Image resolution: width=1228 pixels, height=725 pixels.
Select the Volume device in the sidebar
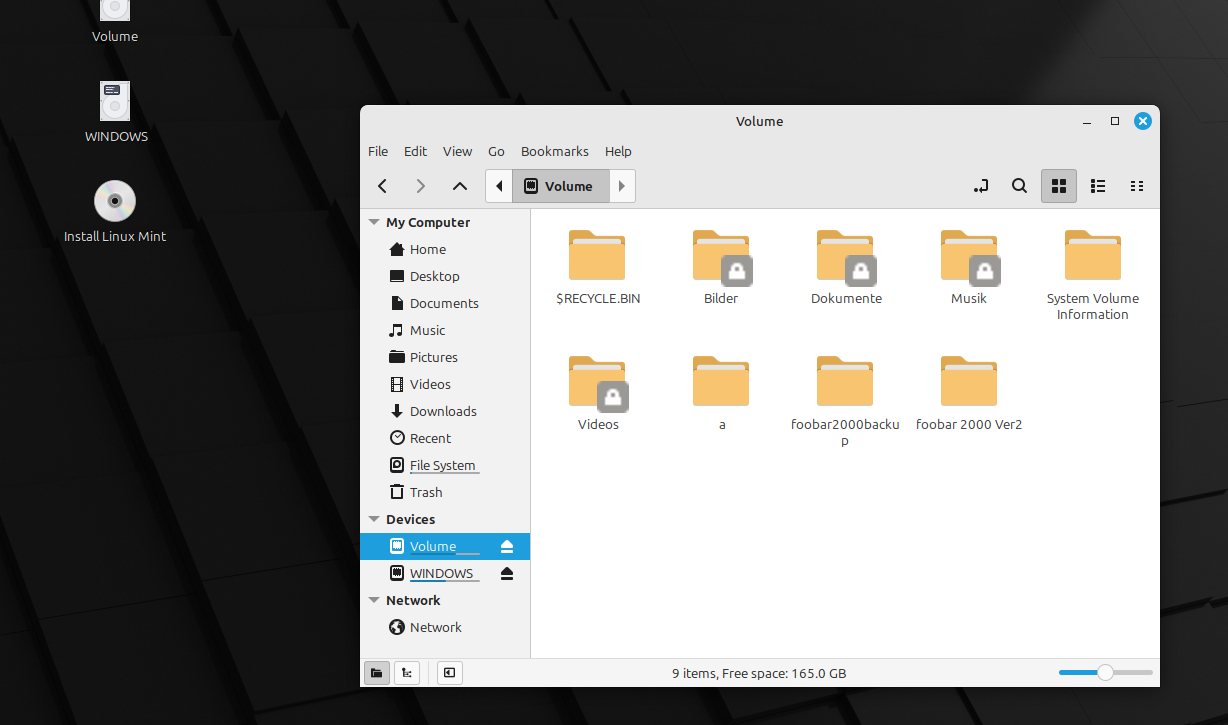pyautogui.click(x=445, y=546)
